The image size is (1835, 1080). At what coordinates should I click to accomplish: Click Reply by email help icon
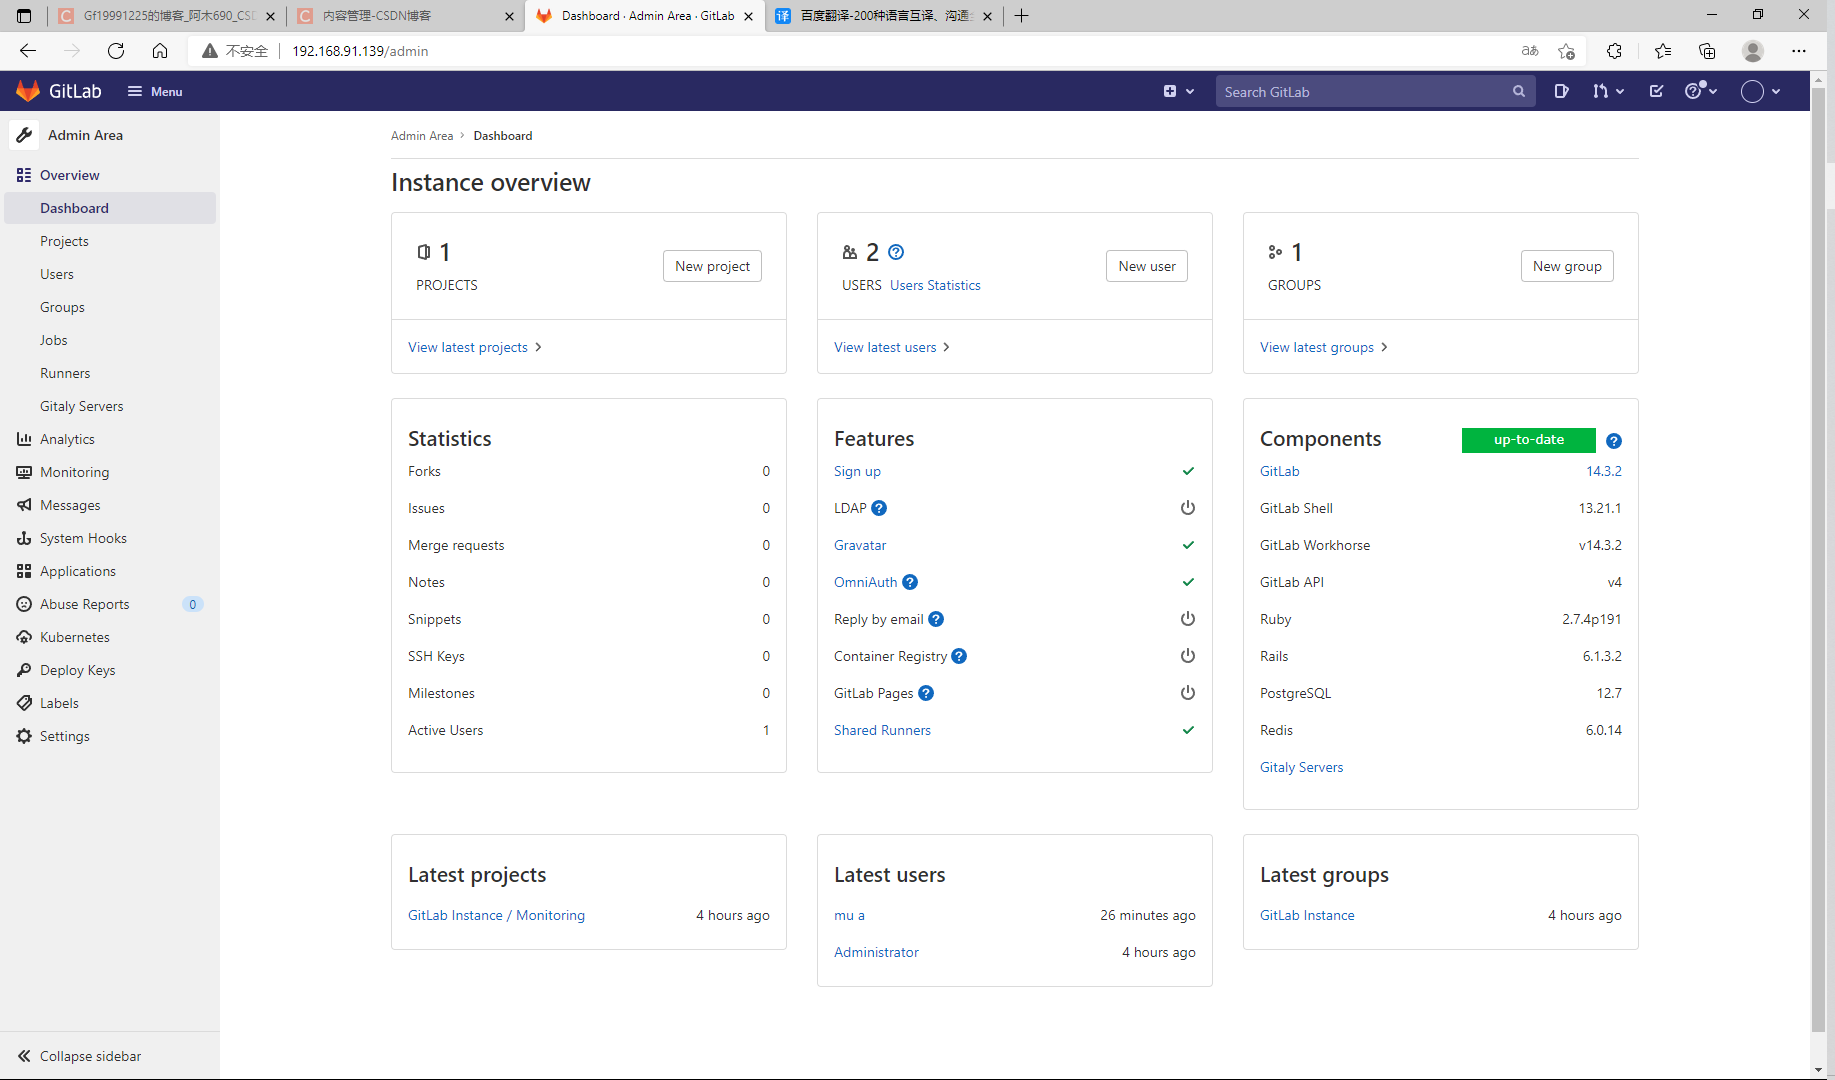coord(936,619)
